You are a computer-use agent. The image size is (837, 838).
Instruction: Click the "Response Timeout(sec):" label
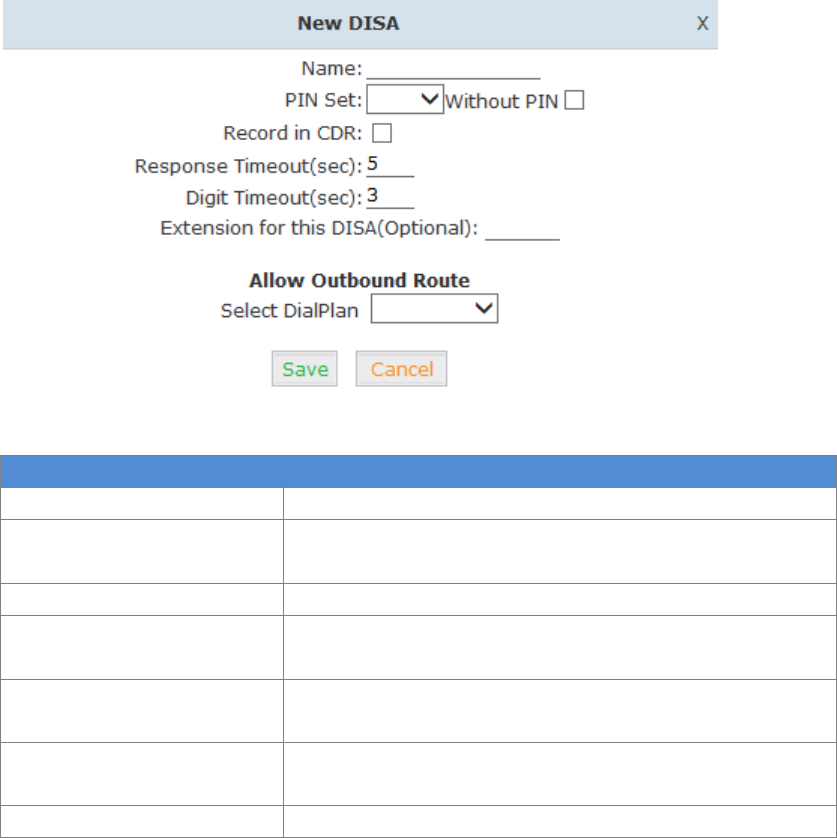tap(248, 165)
